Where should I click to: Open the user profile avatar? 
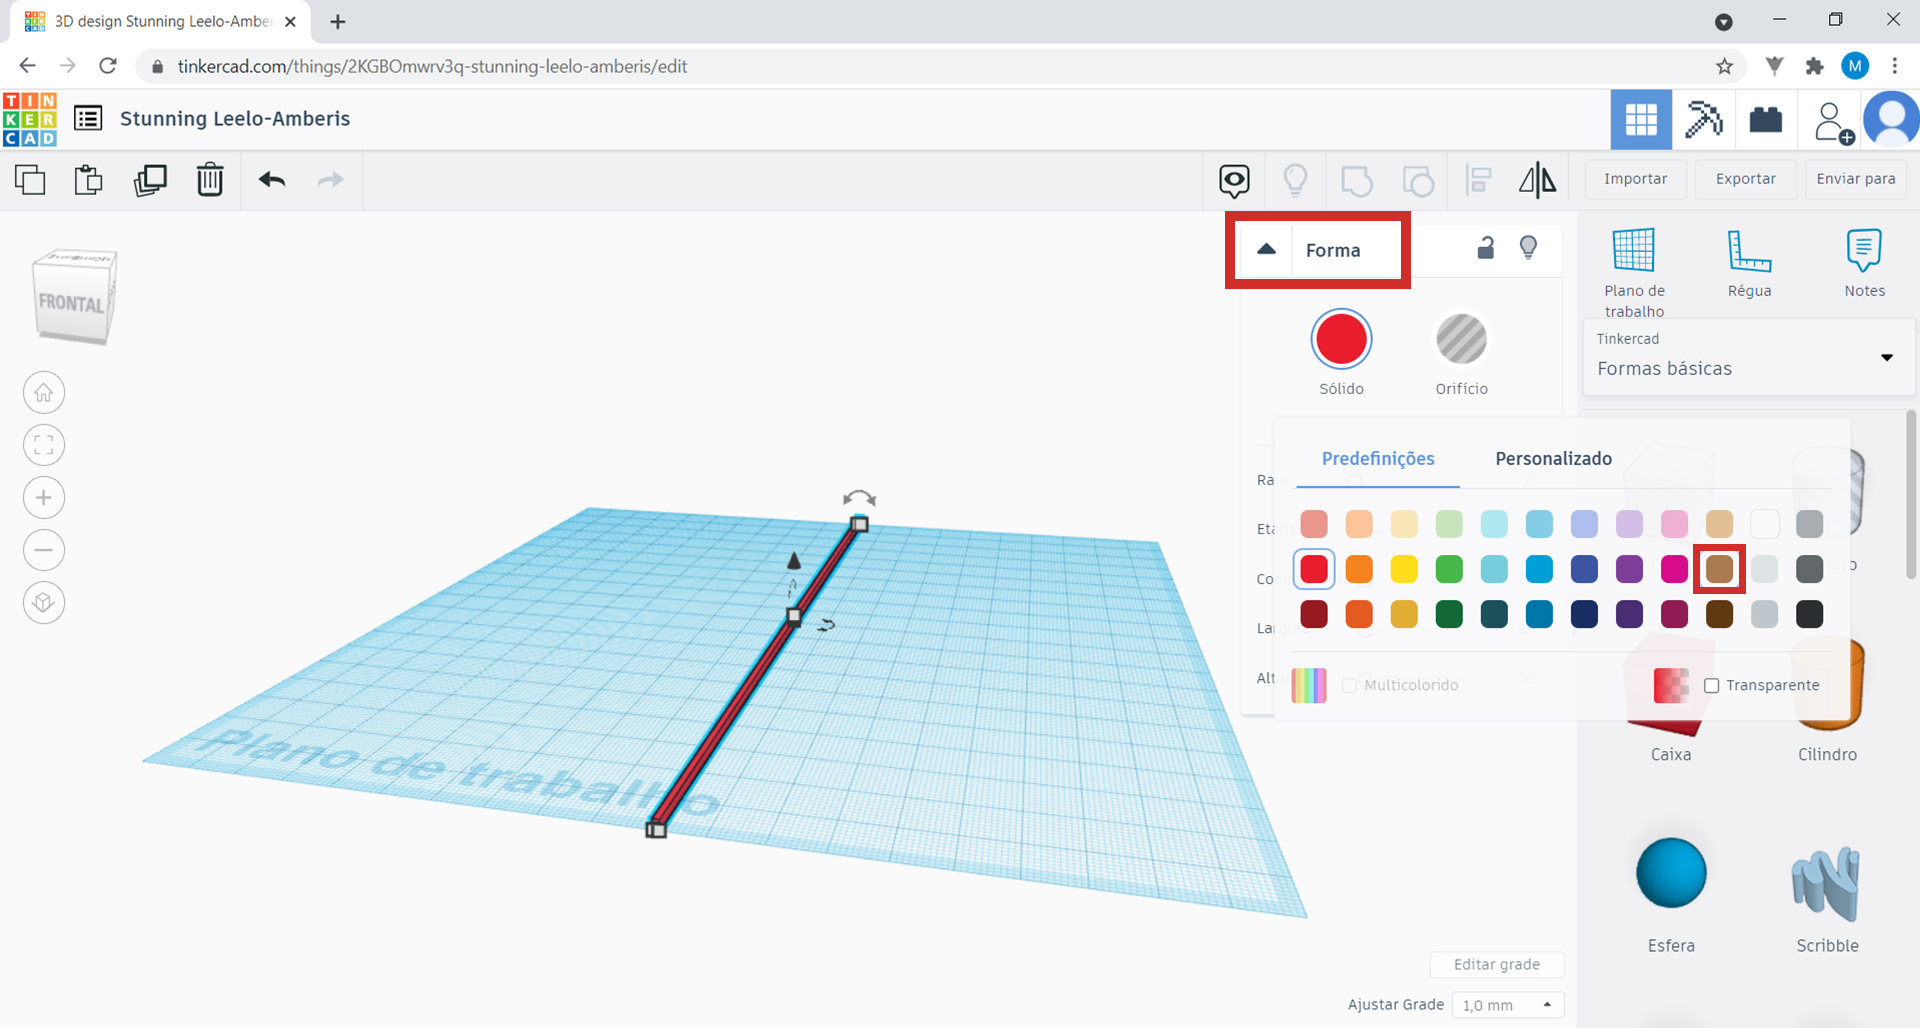tap(1891, 119)
